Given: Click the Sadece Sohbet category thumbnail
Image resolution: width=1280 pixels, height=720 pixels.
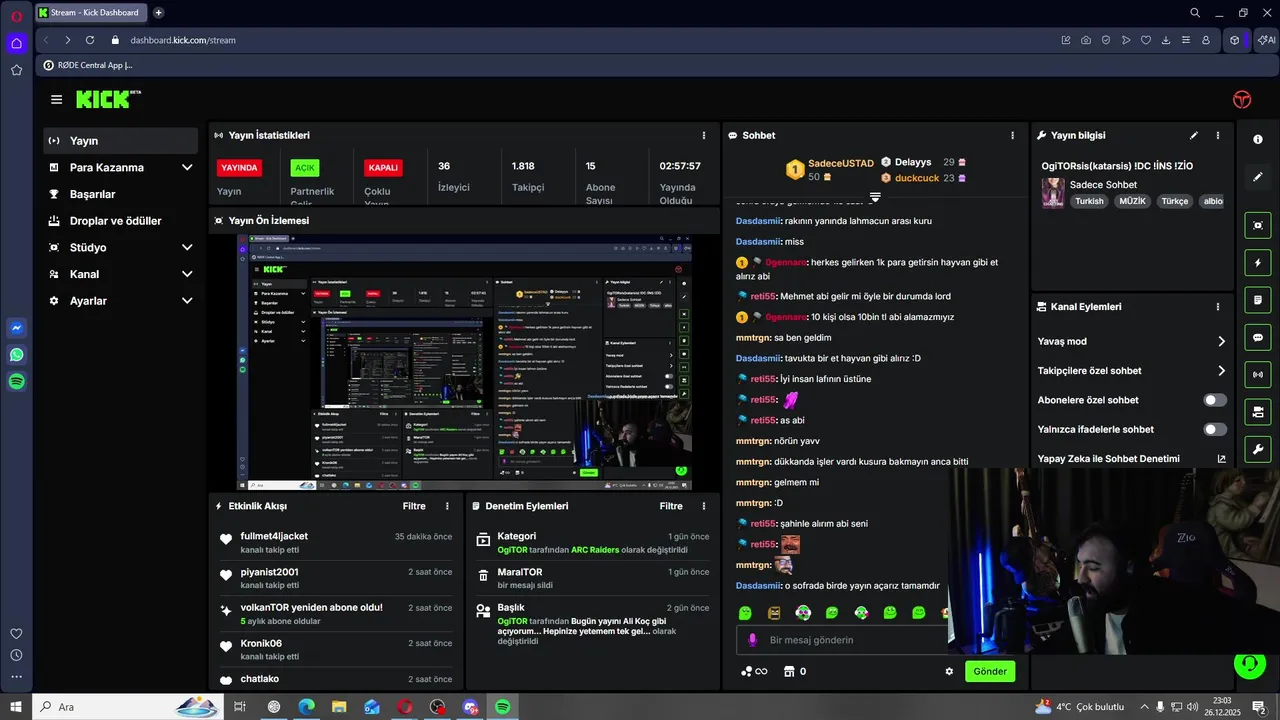Looking at the screenshot, I should point(1052,193).
